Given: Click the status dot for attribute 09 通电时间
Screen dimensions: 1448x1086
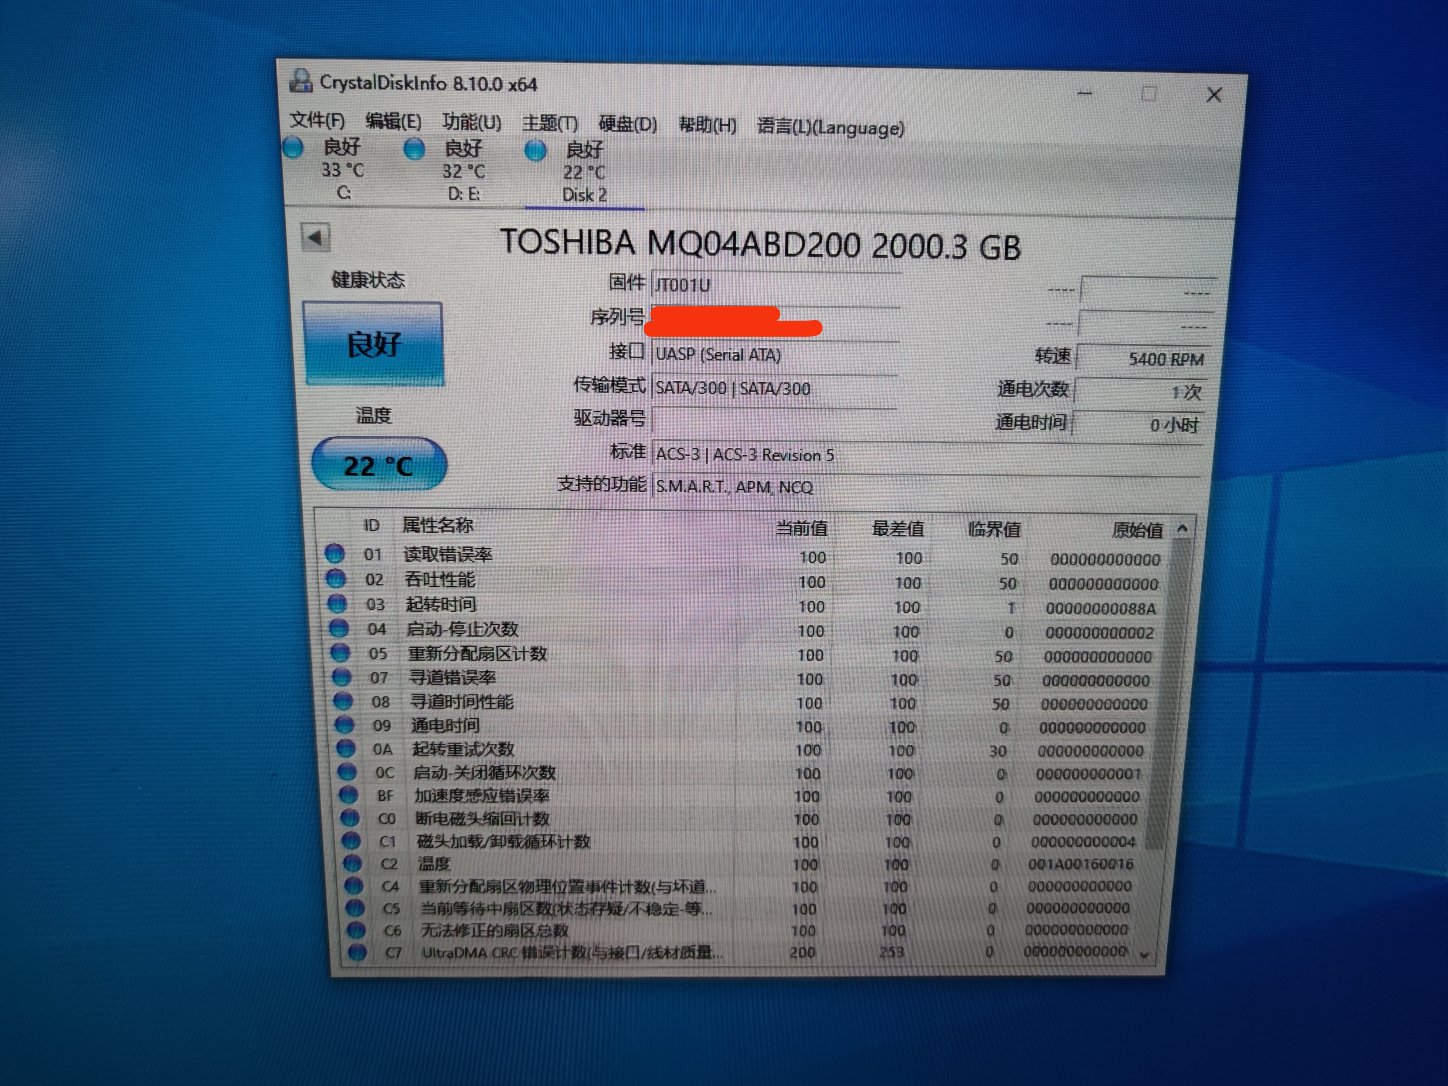Looking at the screenshot, I should coord(344,725).
